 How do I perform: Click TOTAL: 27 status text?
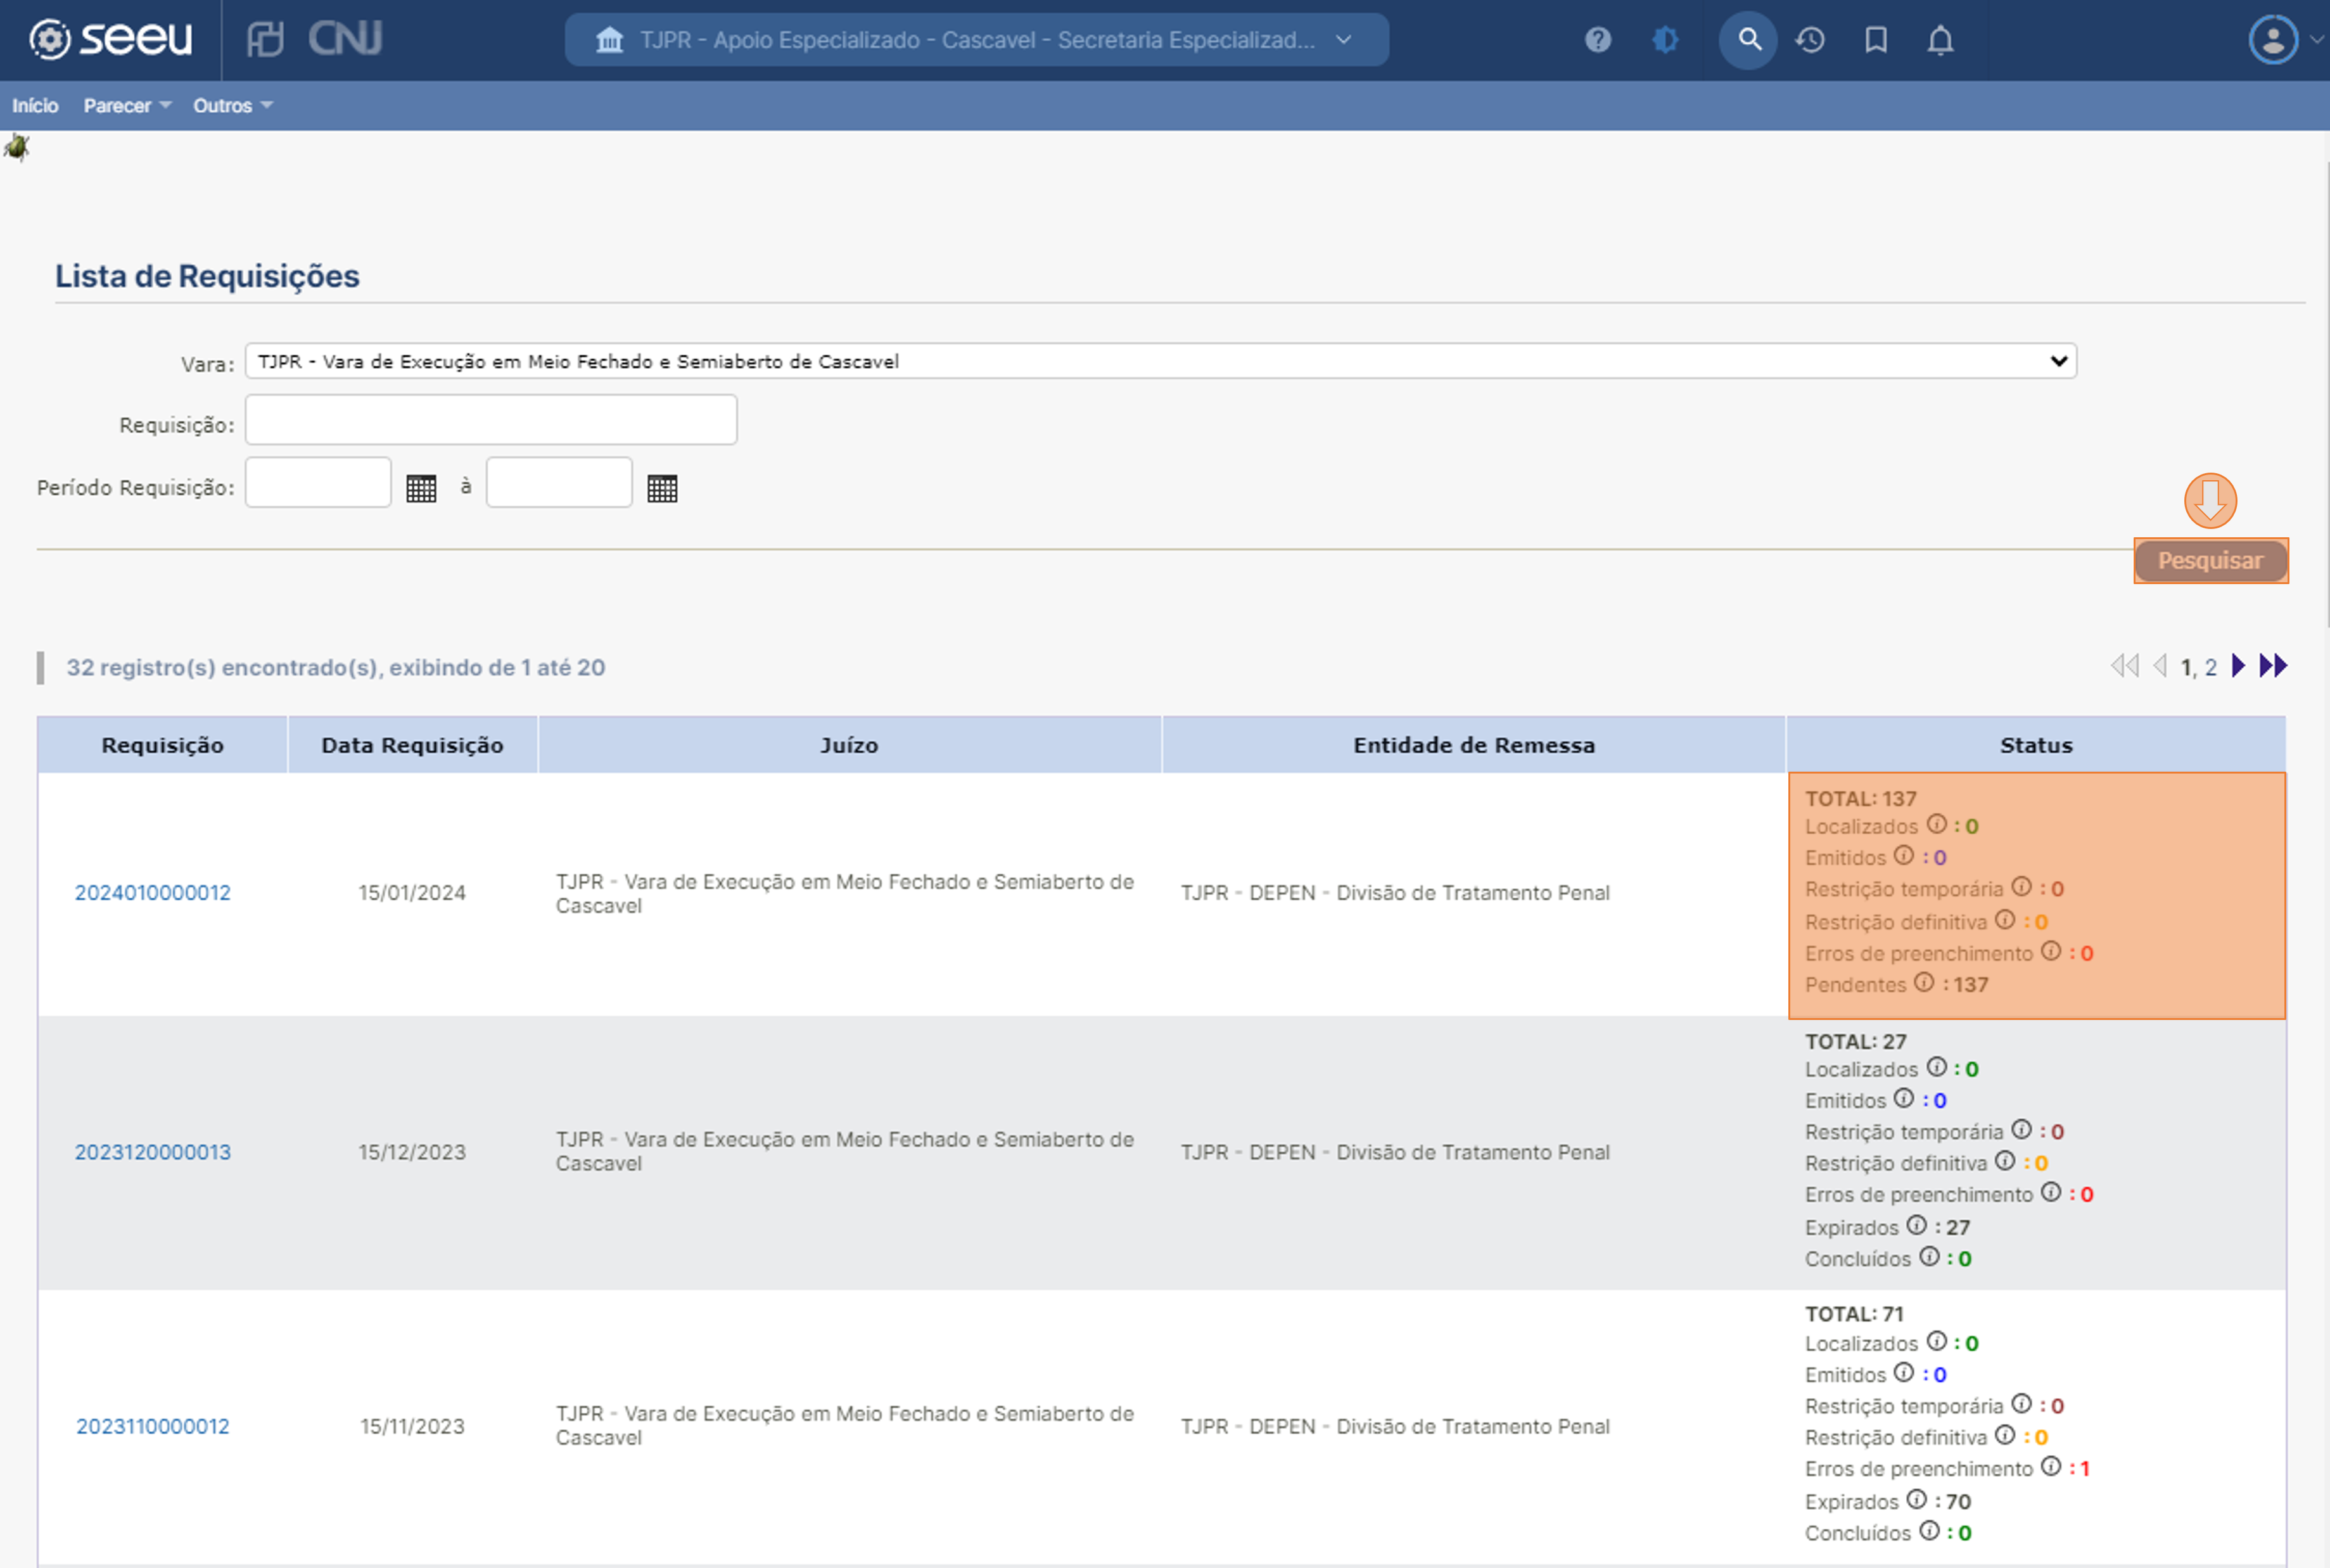click(x=1855, y=1041)
